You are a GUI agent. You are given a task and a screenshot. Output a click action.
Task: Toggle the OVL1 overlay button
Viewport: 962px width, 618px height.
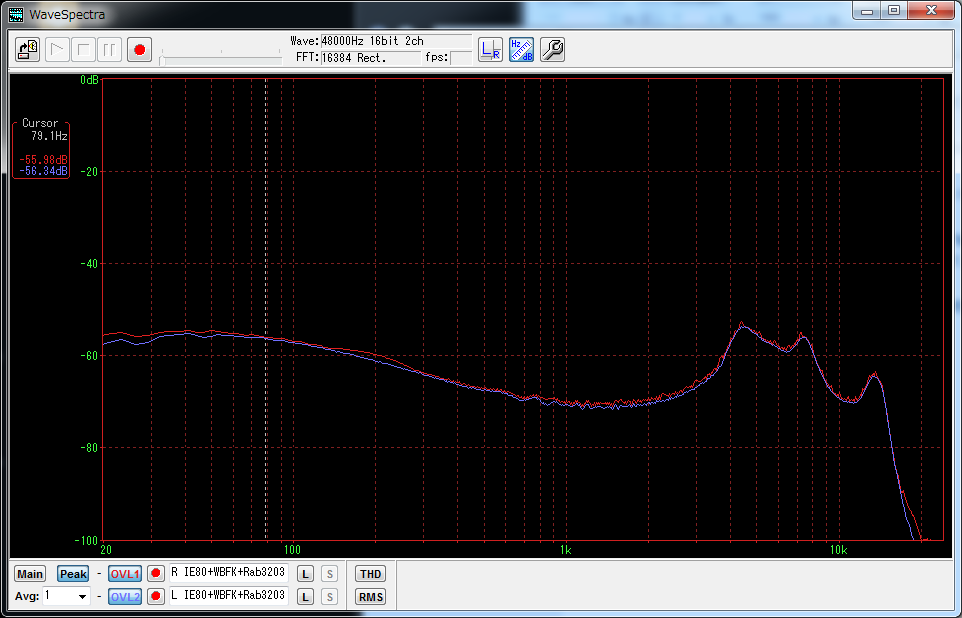click(x=125, y=574)
